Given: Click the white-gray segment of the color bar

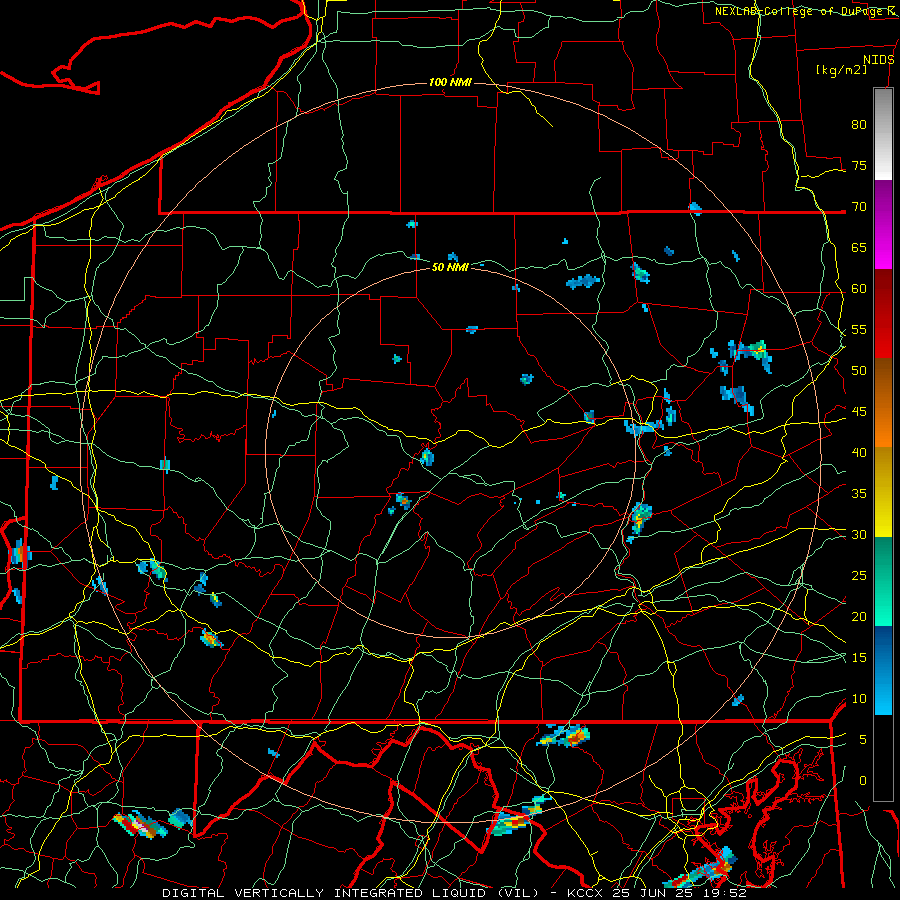Looking at the screenshot, I should [883, 134].
